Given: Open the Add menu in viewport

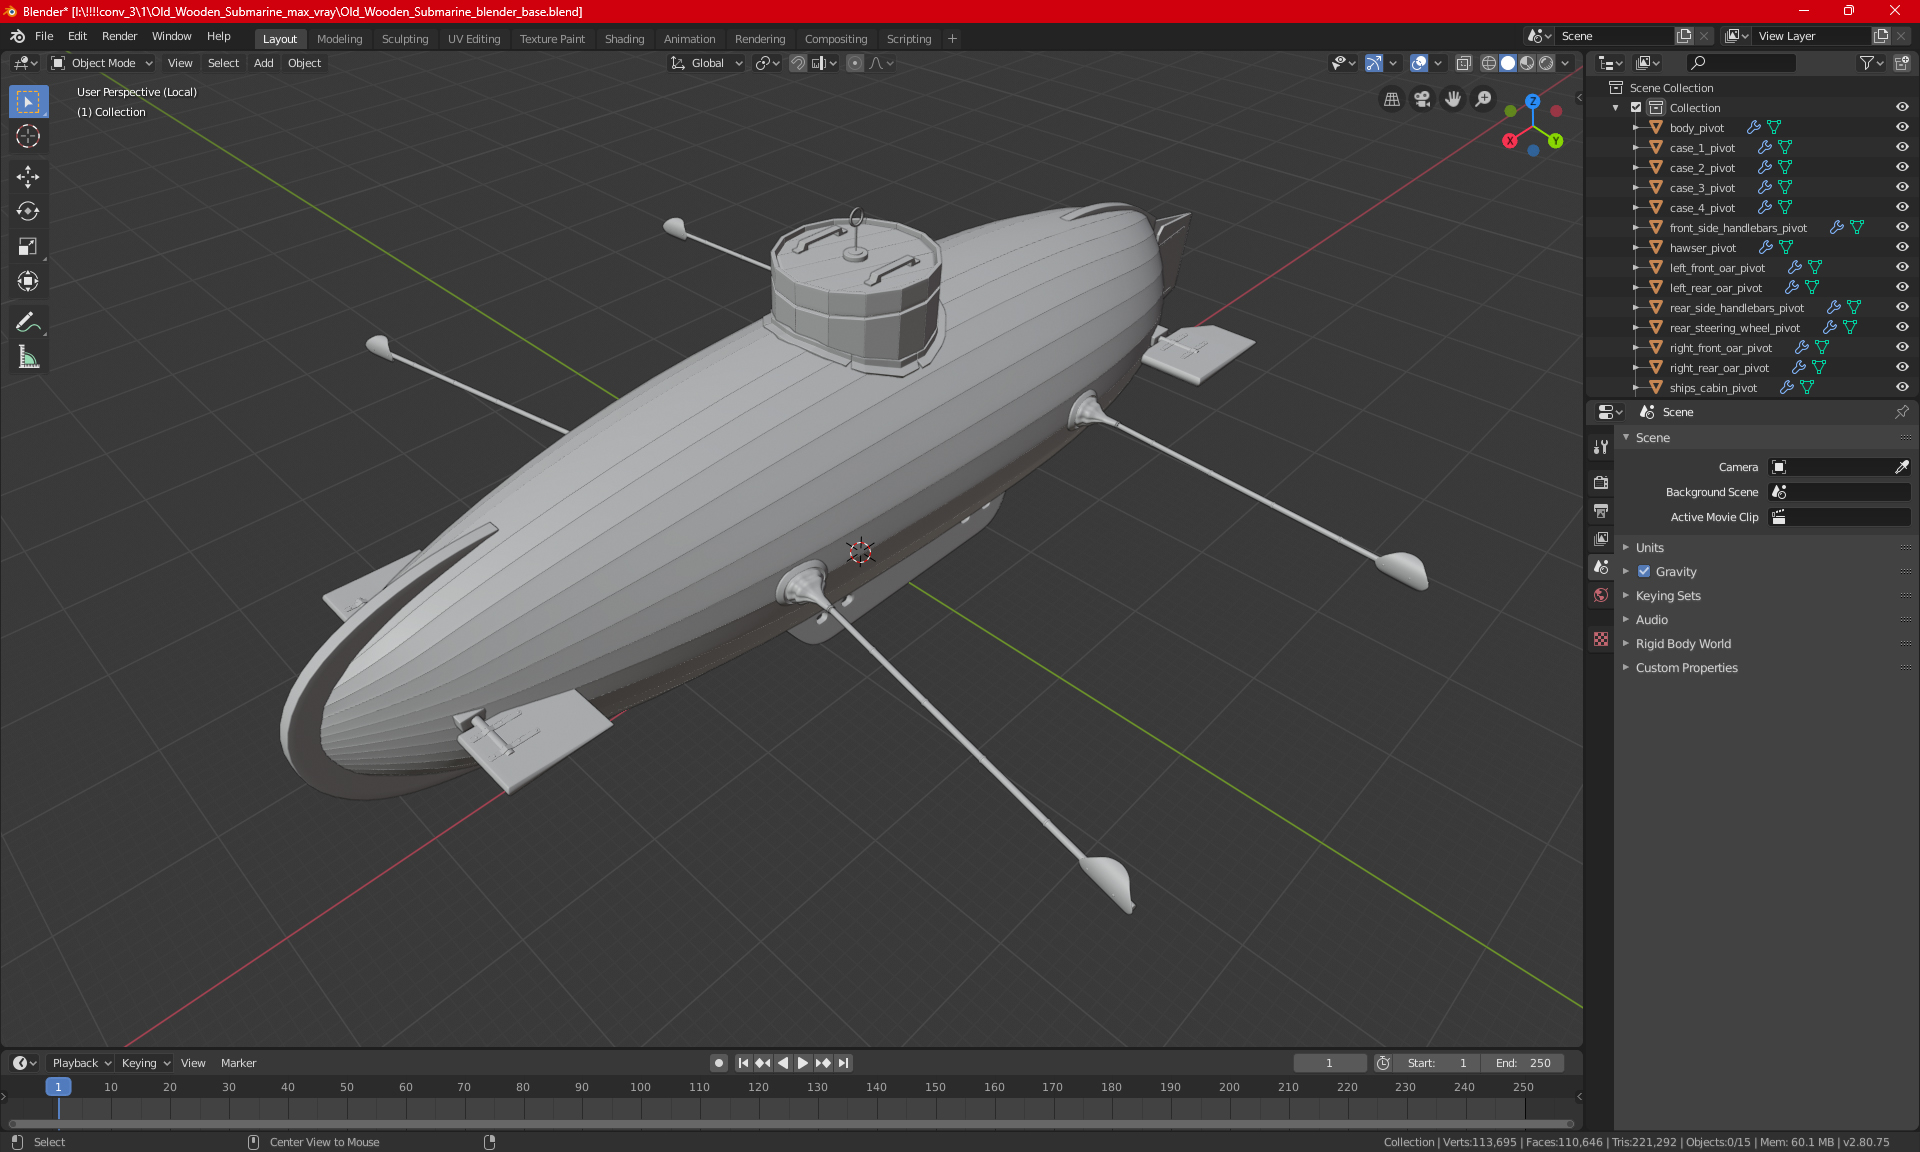Looking at the screenshot, I should click(263, 63).
